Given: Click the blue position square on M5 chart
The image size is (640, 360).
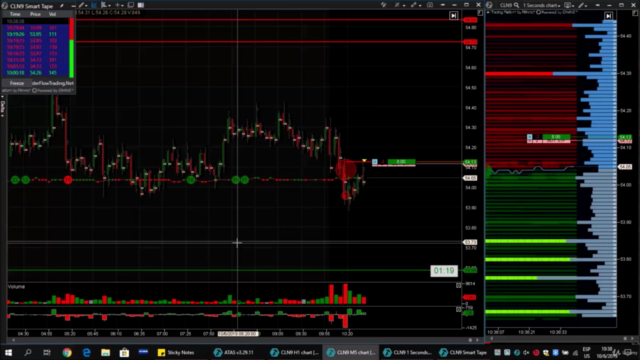Looking at the screenshot, I should point(375,162).
